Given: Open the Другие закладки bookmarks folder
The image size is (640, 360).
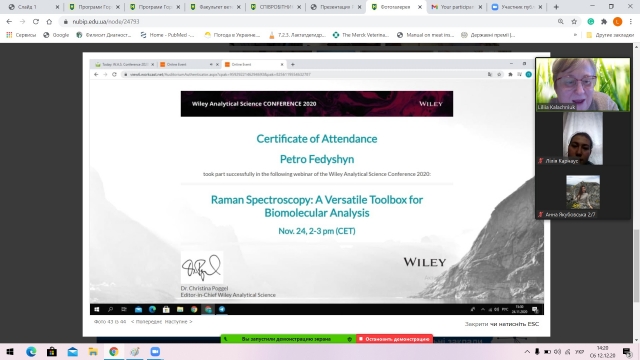Looking at the screenshot, I should click(610, 35).
